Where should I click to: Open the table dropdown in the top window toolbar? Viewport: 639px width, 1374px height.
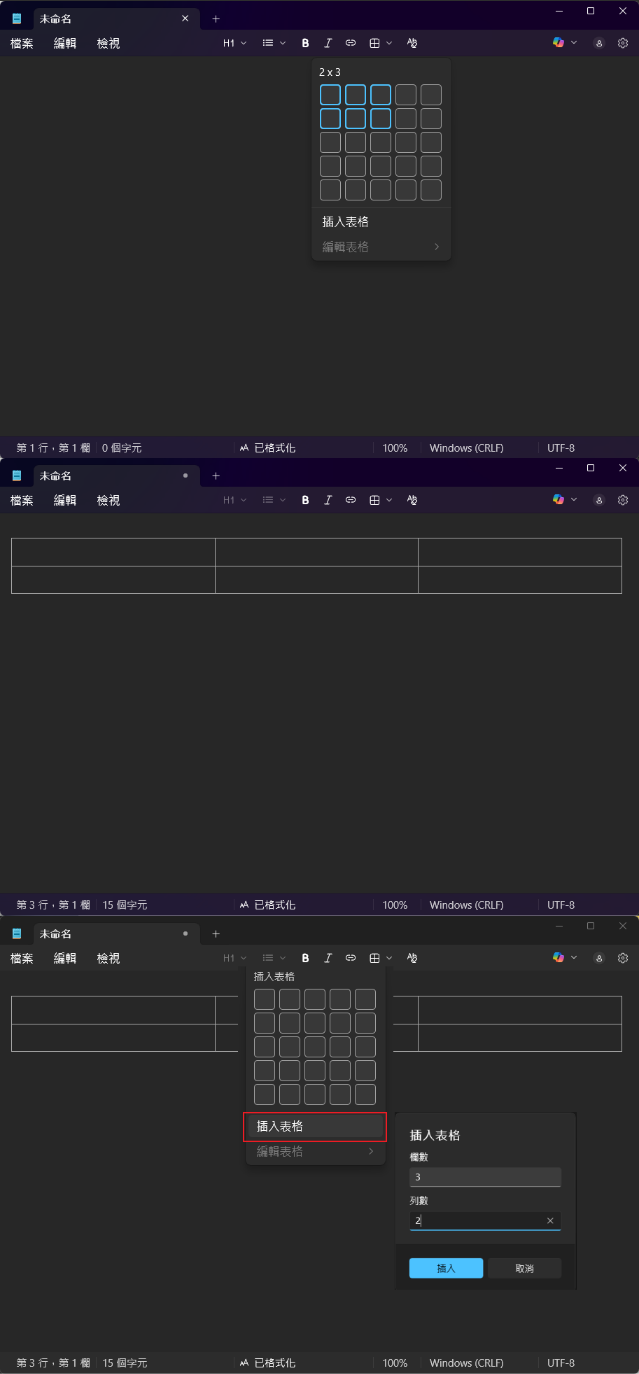[380, 43]
